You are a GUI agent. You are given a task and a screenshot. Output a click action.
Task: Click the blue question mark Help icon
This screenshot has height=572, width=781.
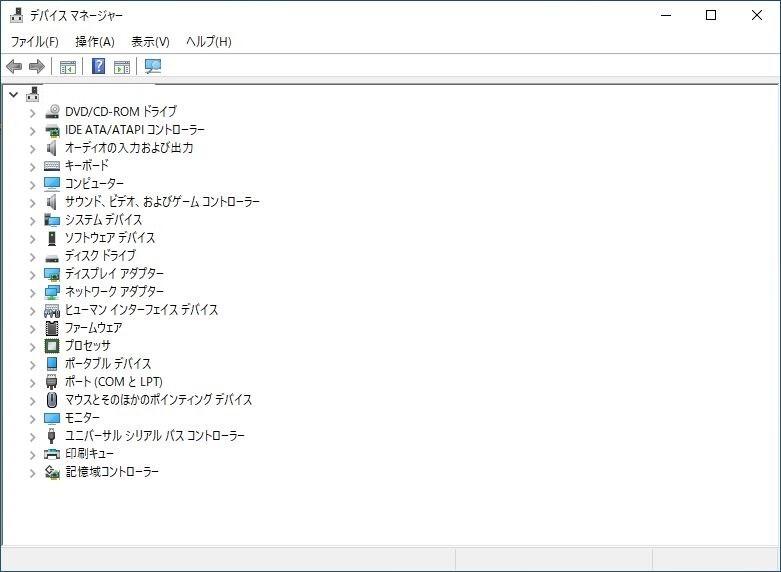(x=99, y=66)
